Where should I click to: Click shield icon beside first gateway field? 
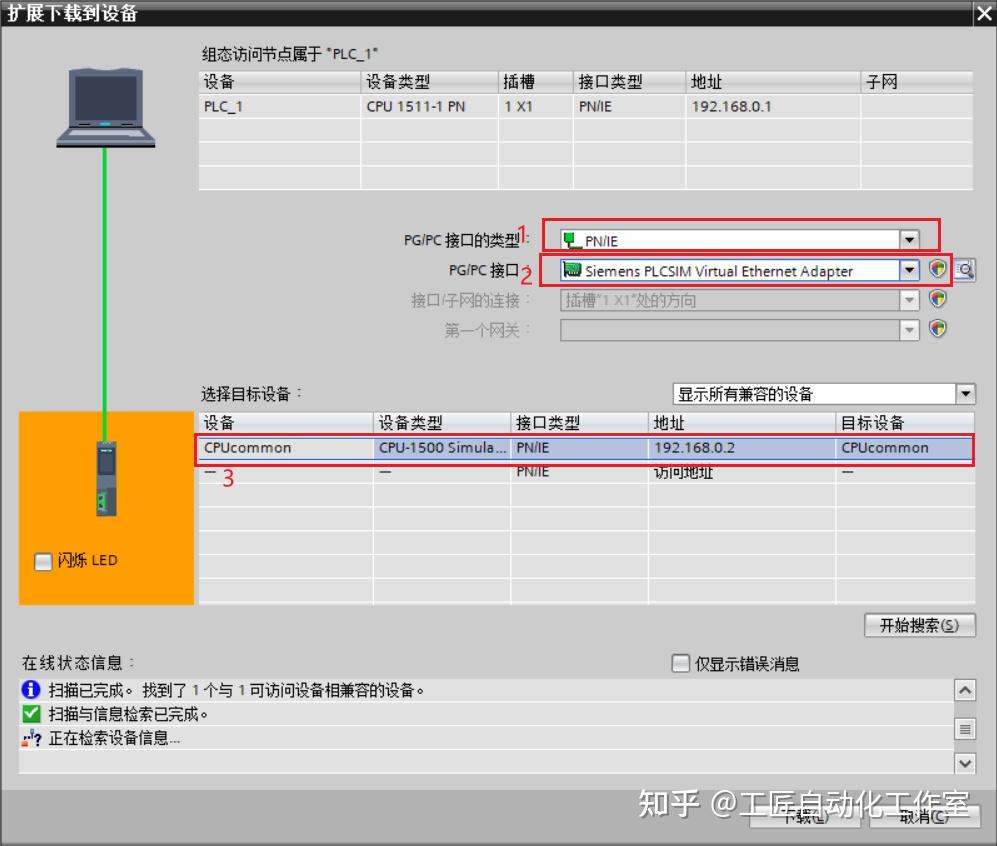937,329
